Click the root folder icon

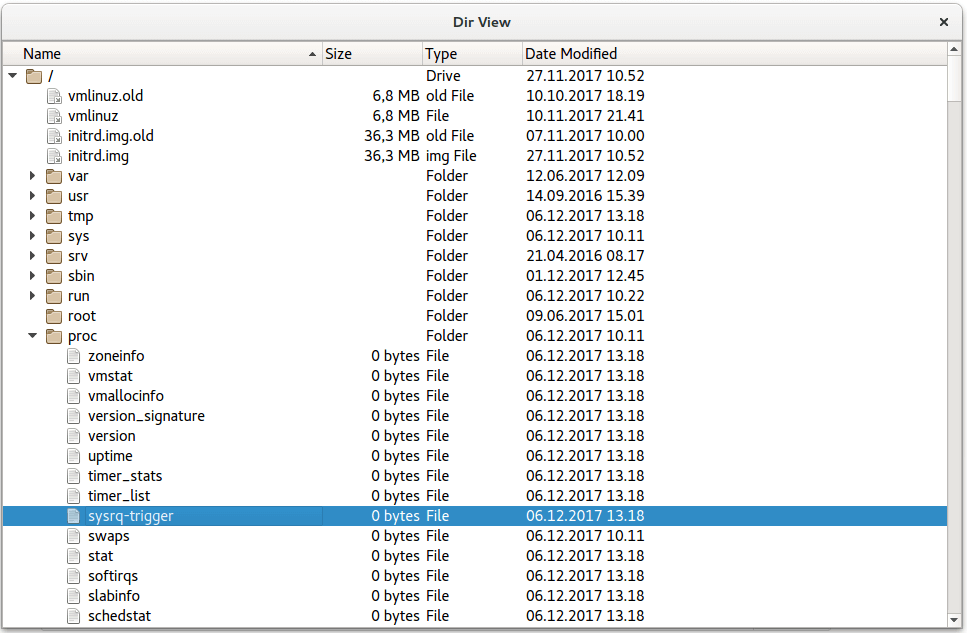pyautogui.click(x=54, y=316)
